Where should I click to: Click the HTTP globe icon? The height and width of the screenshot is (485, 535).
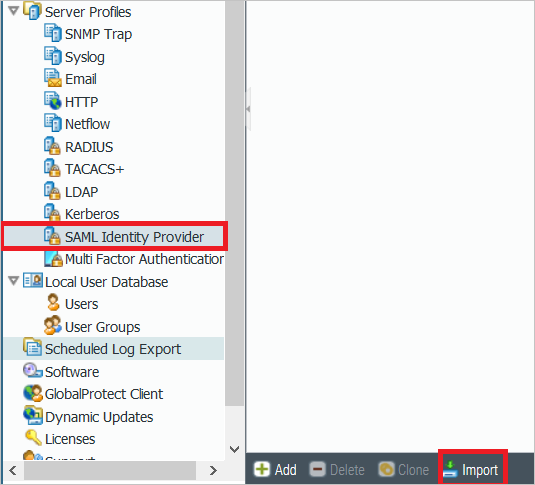tap(53, 101)
